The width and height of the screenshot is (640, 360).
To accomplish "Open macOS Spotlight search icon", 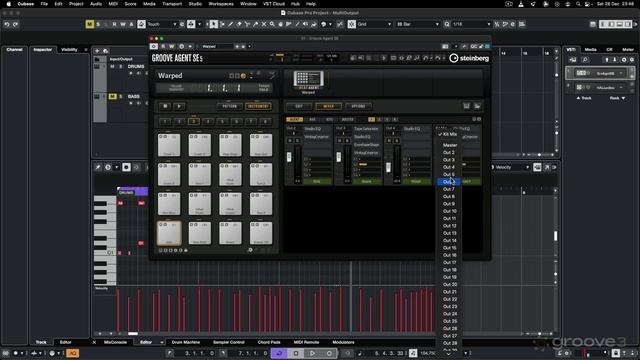I will point(578,4).
